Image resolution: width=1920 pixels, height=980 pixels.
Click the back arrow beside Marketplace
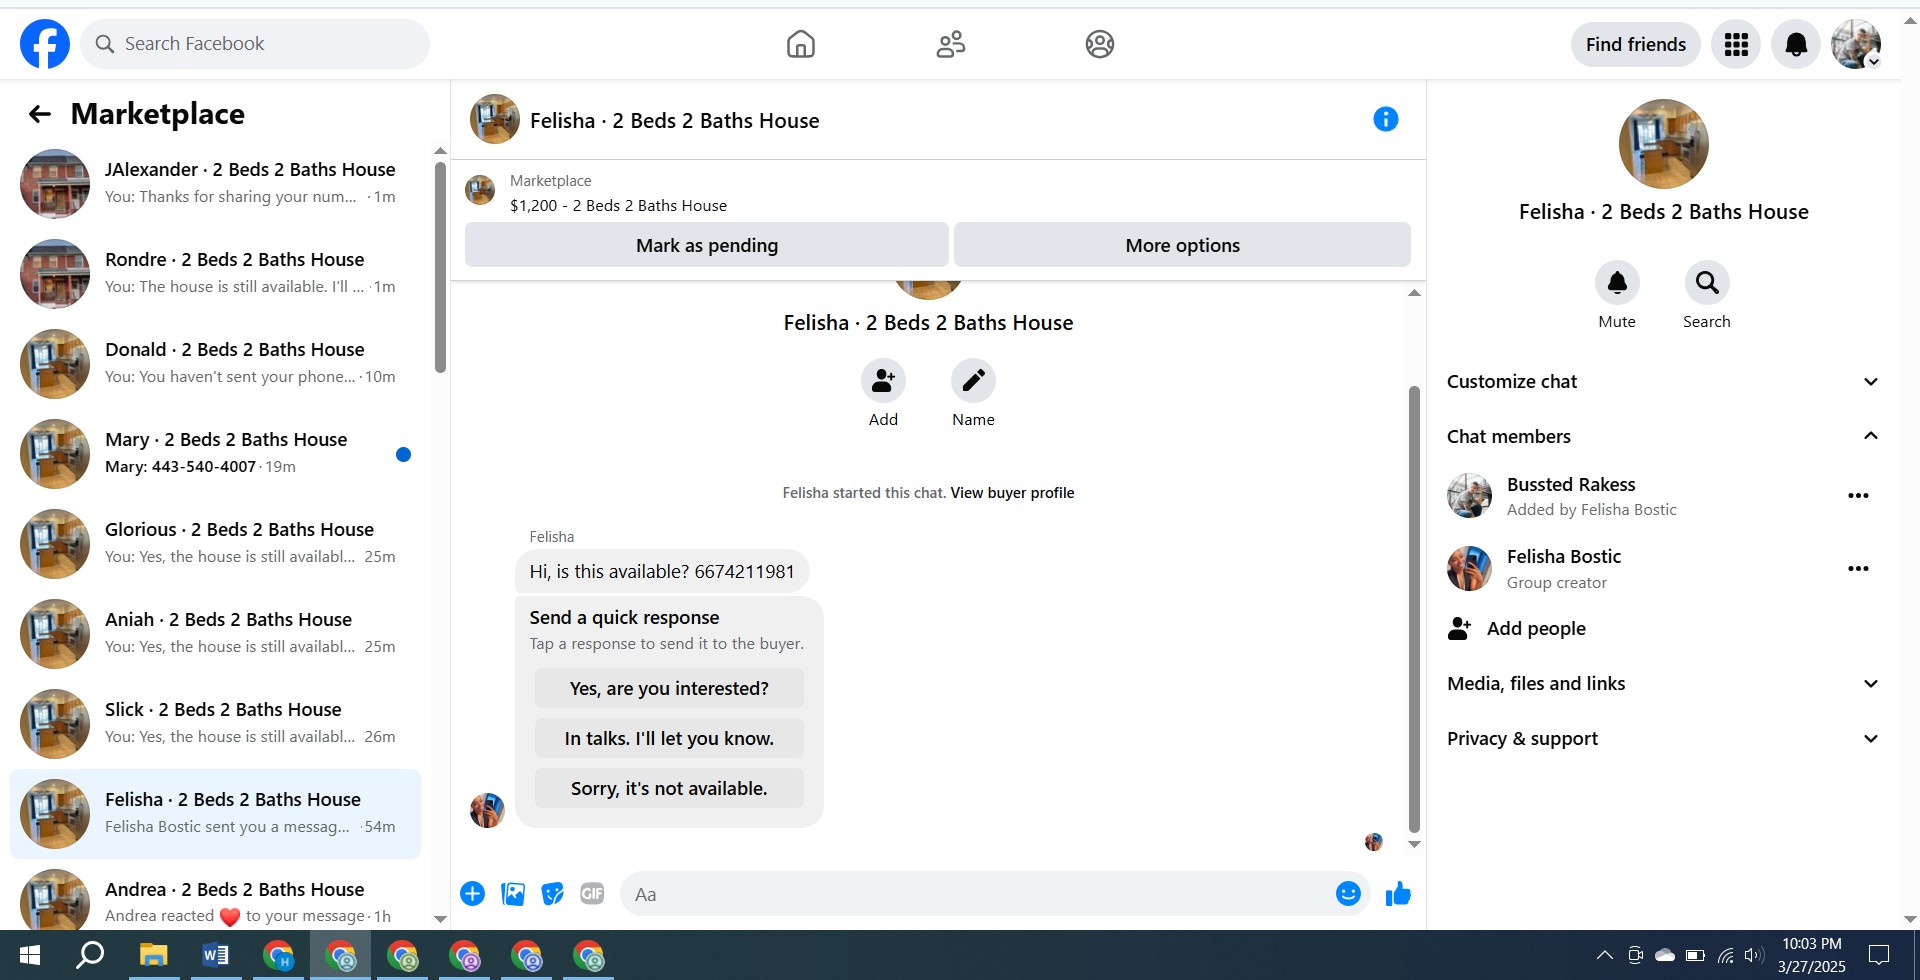40,114
